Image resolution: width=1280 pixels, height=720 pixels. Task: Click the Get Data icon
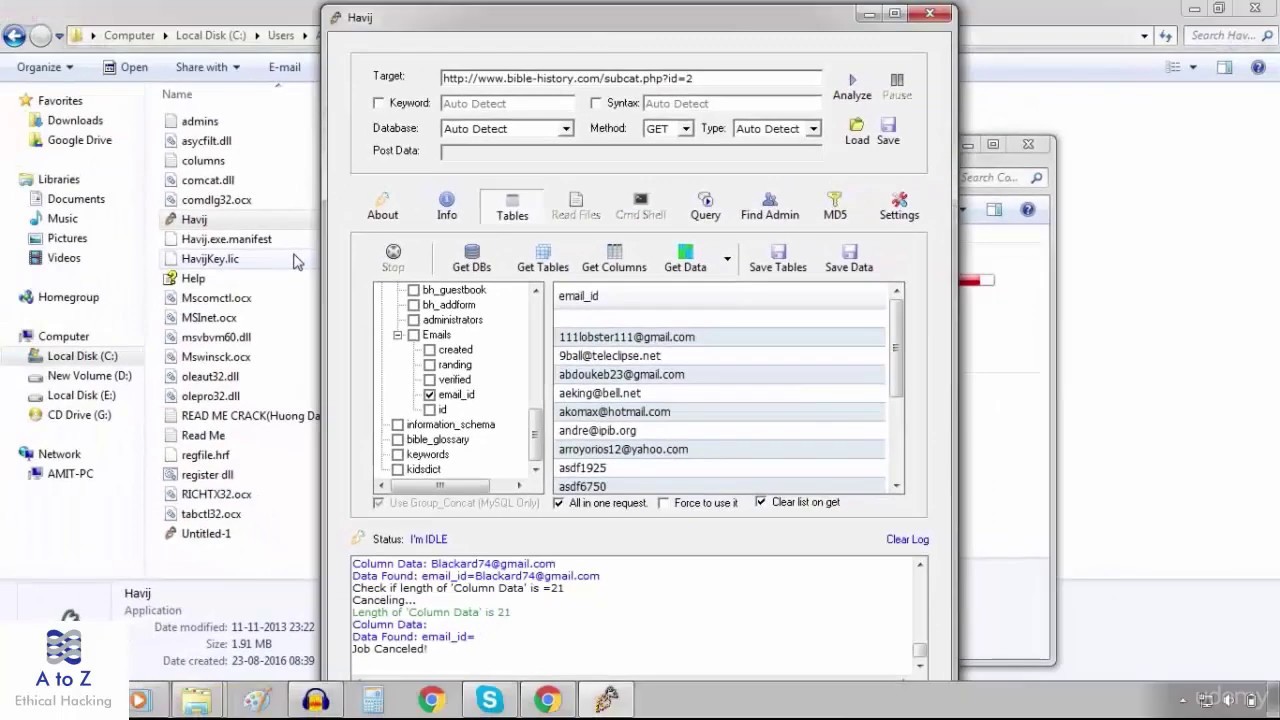tap(685, 251)
